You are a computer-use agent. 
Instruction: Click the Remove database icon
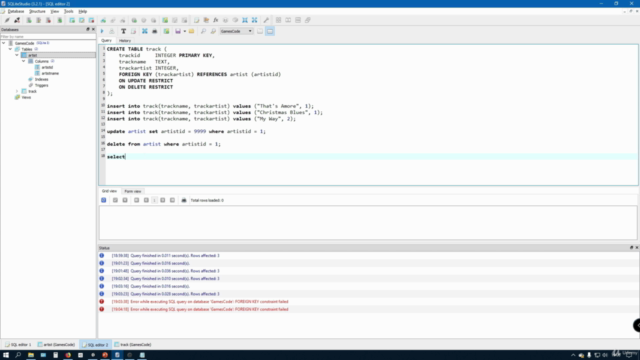[x=48, y=20]
